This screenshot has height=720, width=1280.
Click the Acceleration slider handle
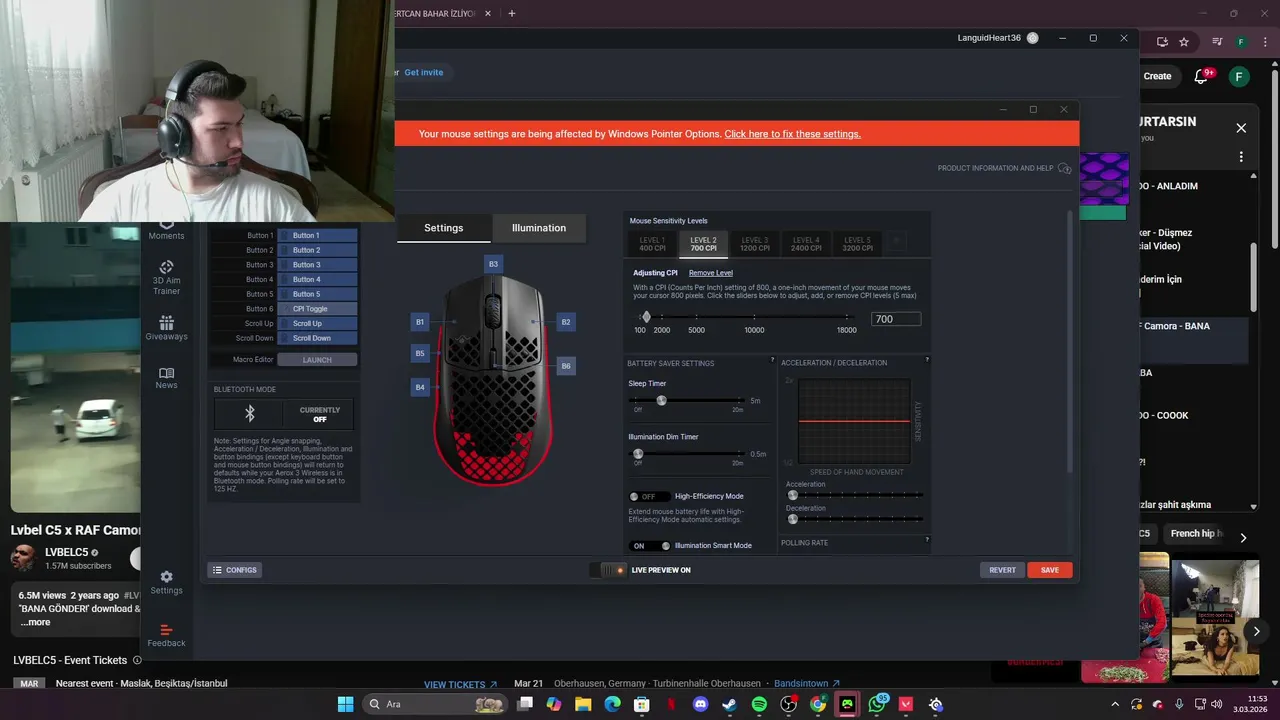[793, 495]
